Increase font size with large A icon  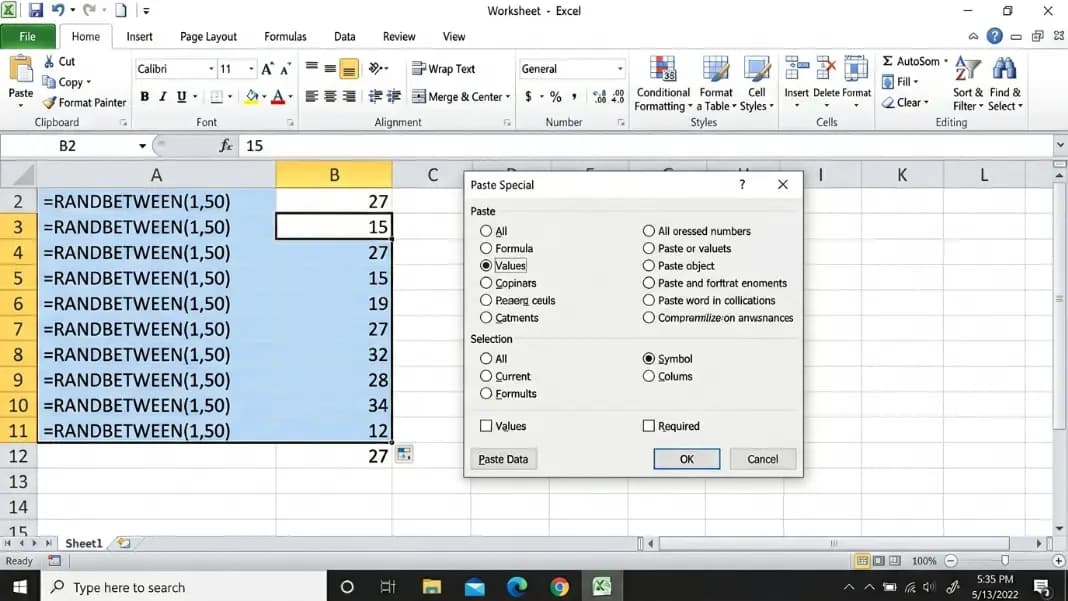(x=267, y=69)
